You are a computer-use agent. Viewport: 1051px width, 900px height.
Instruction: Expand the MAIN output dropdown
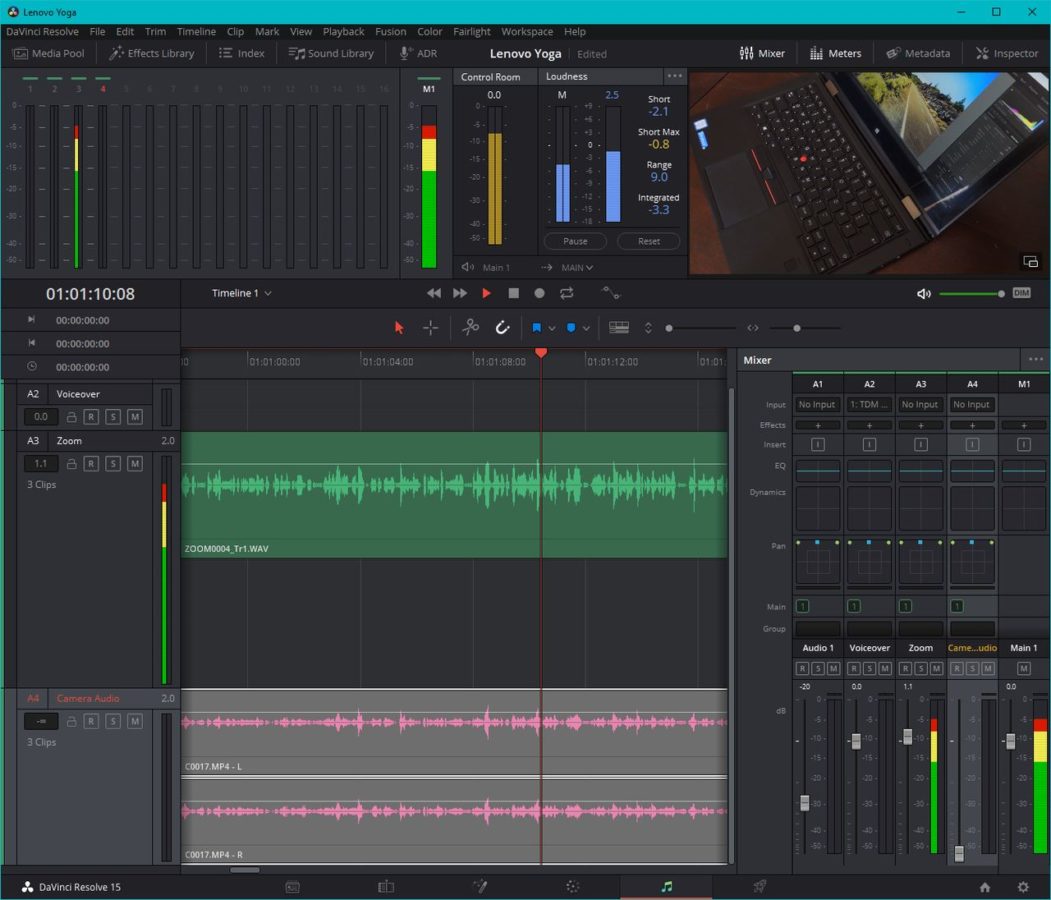tap(576, 267)
